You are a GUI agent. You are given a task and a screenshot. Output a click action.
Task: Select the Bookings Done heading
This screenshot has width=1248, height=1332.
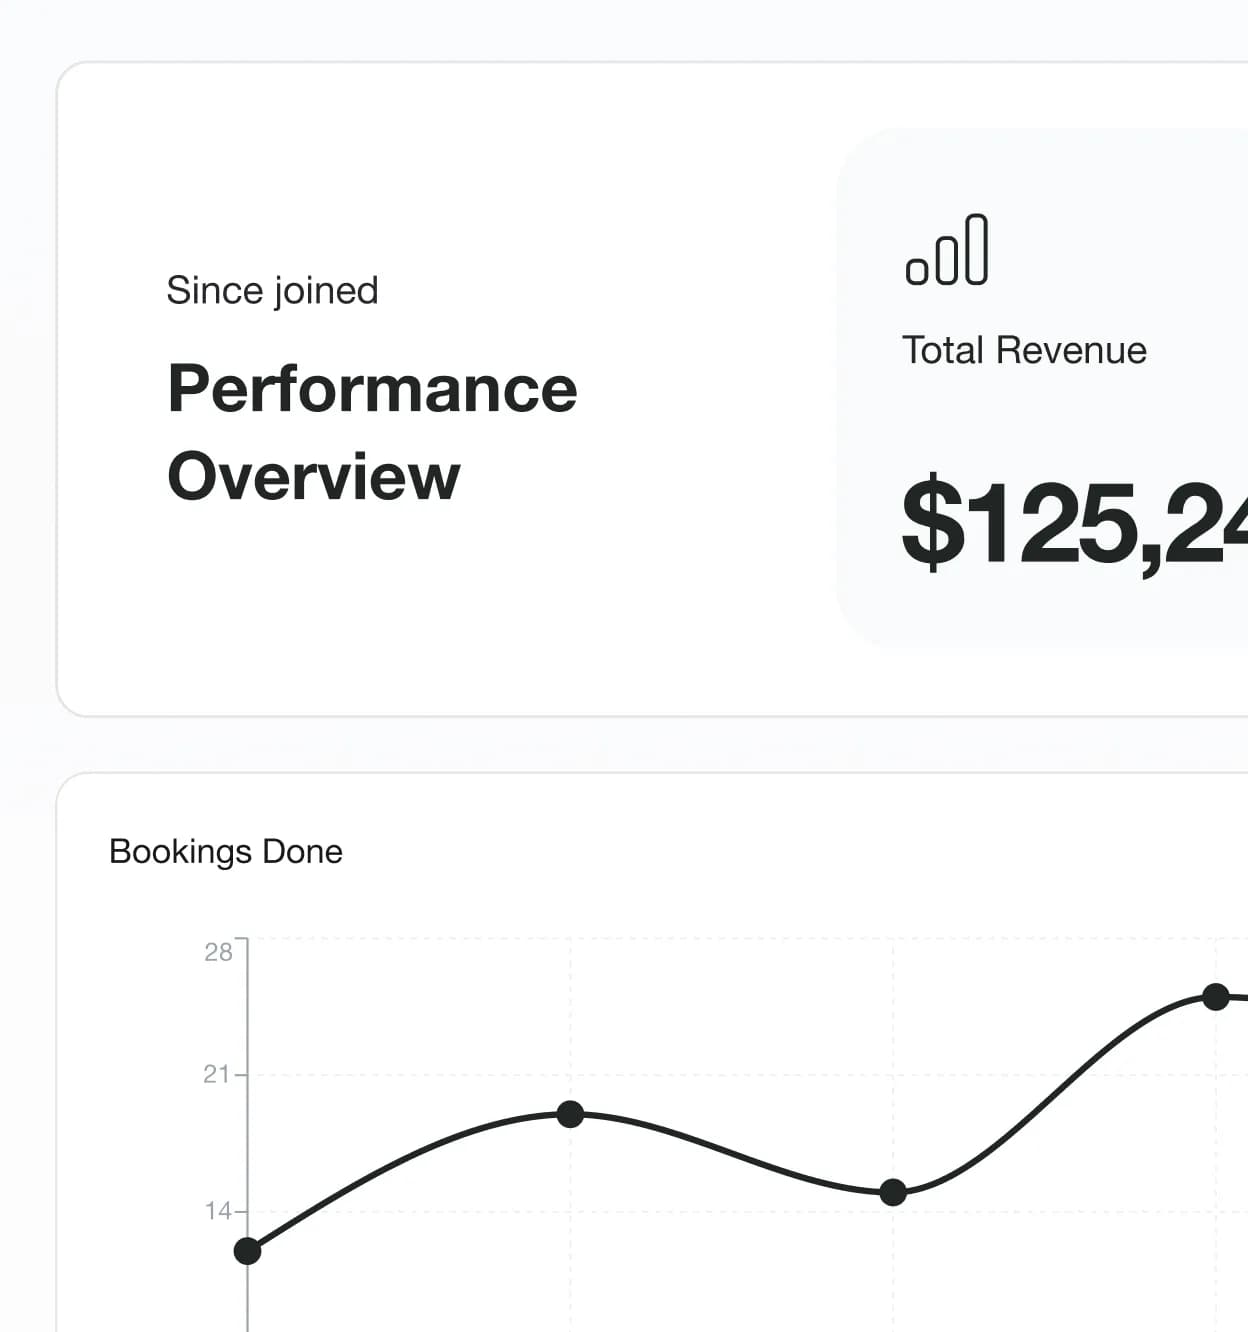click(225, 851)
